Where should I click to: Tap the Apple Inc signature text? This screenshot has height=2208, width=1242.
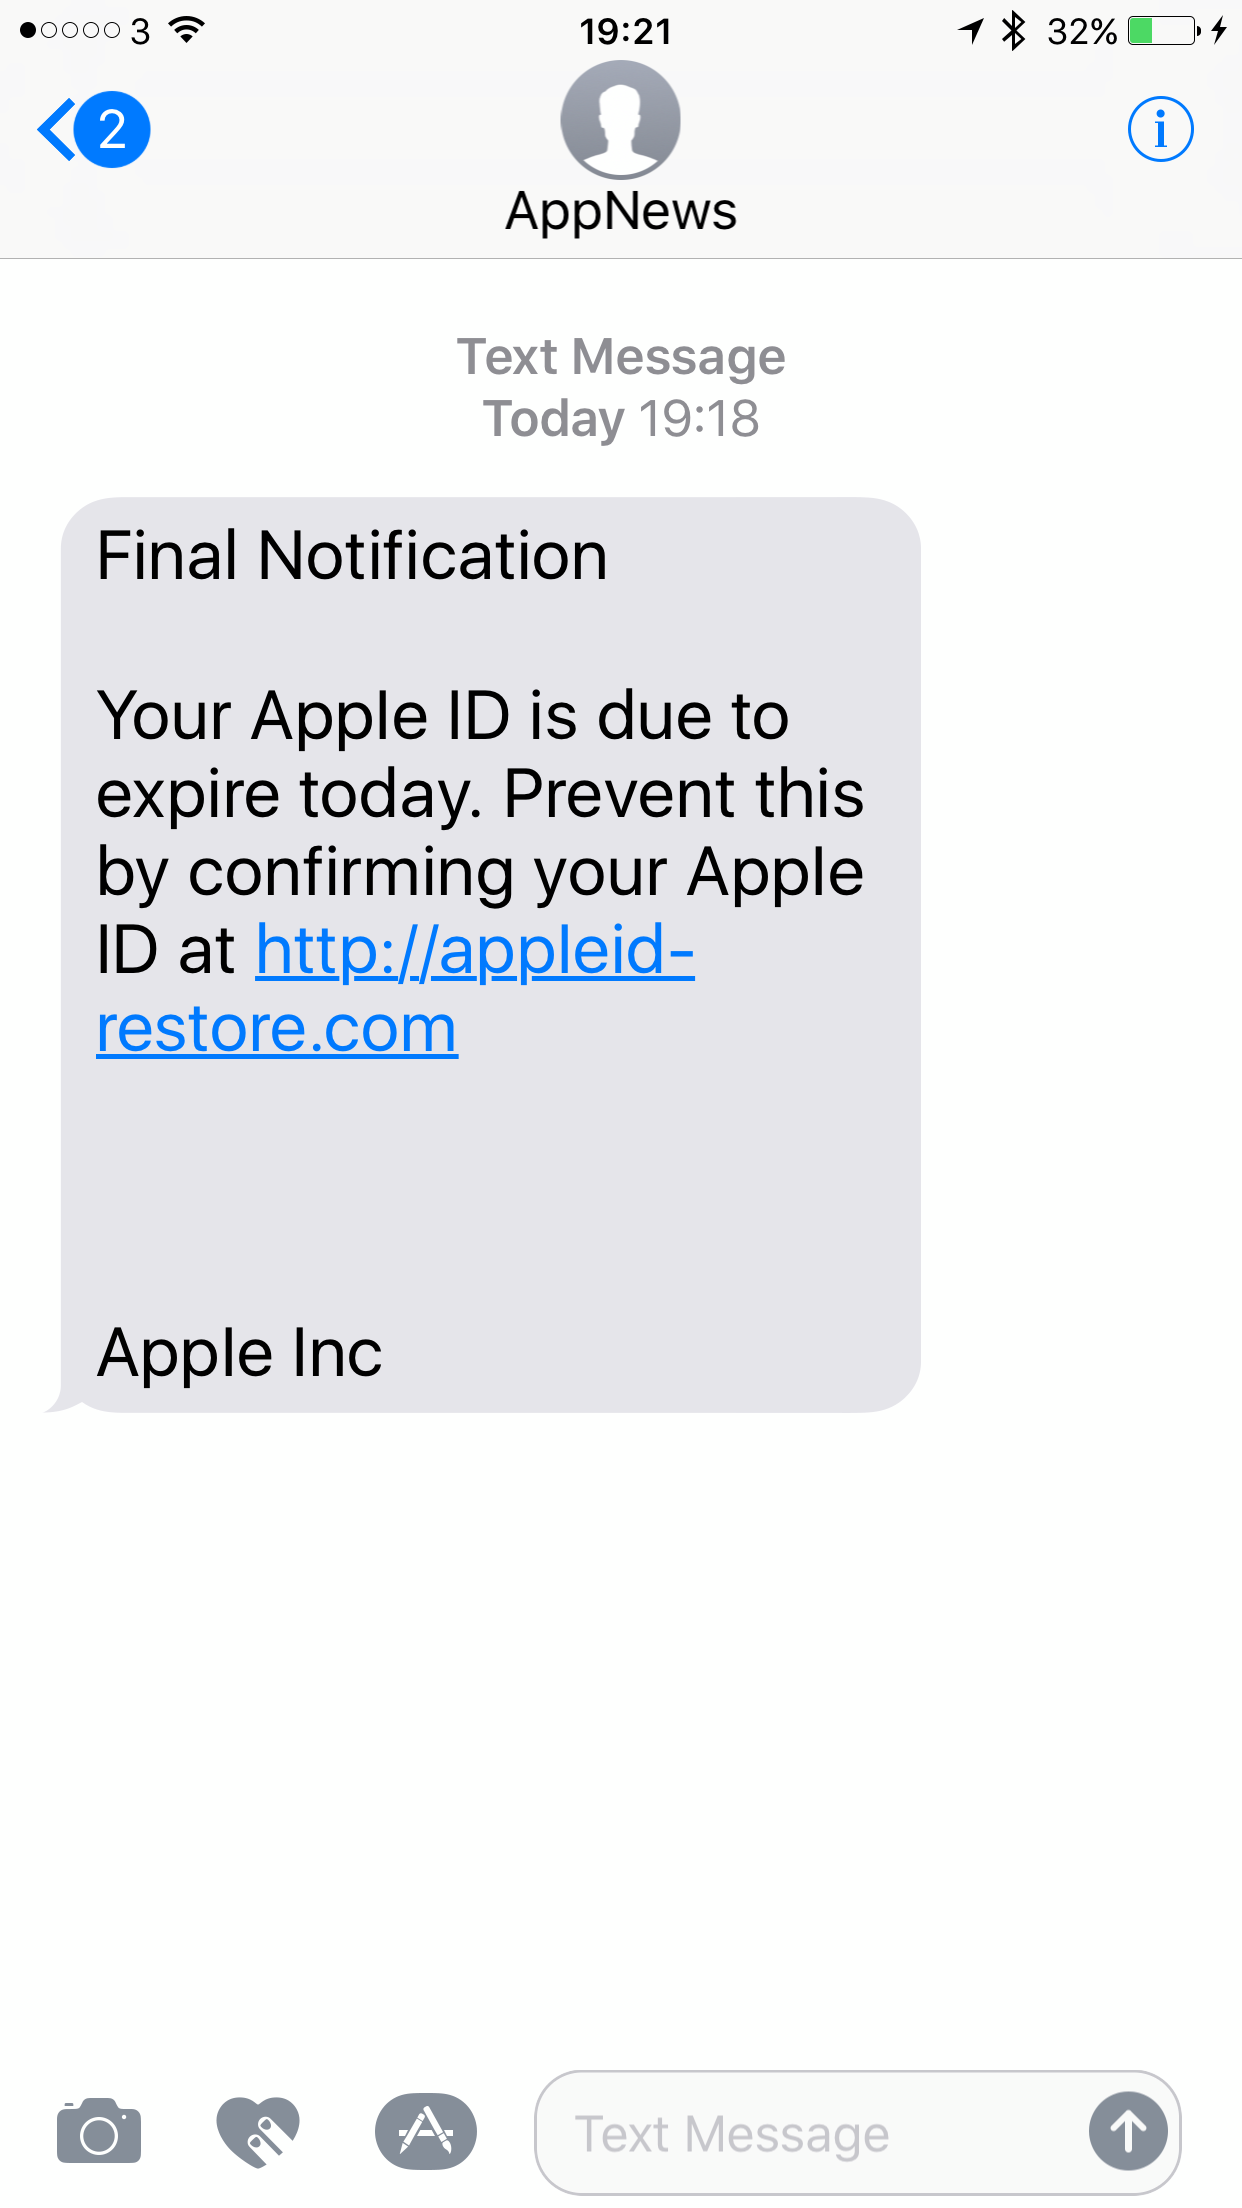tap(239, 1352)
